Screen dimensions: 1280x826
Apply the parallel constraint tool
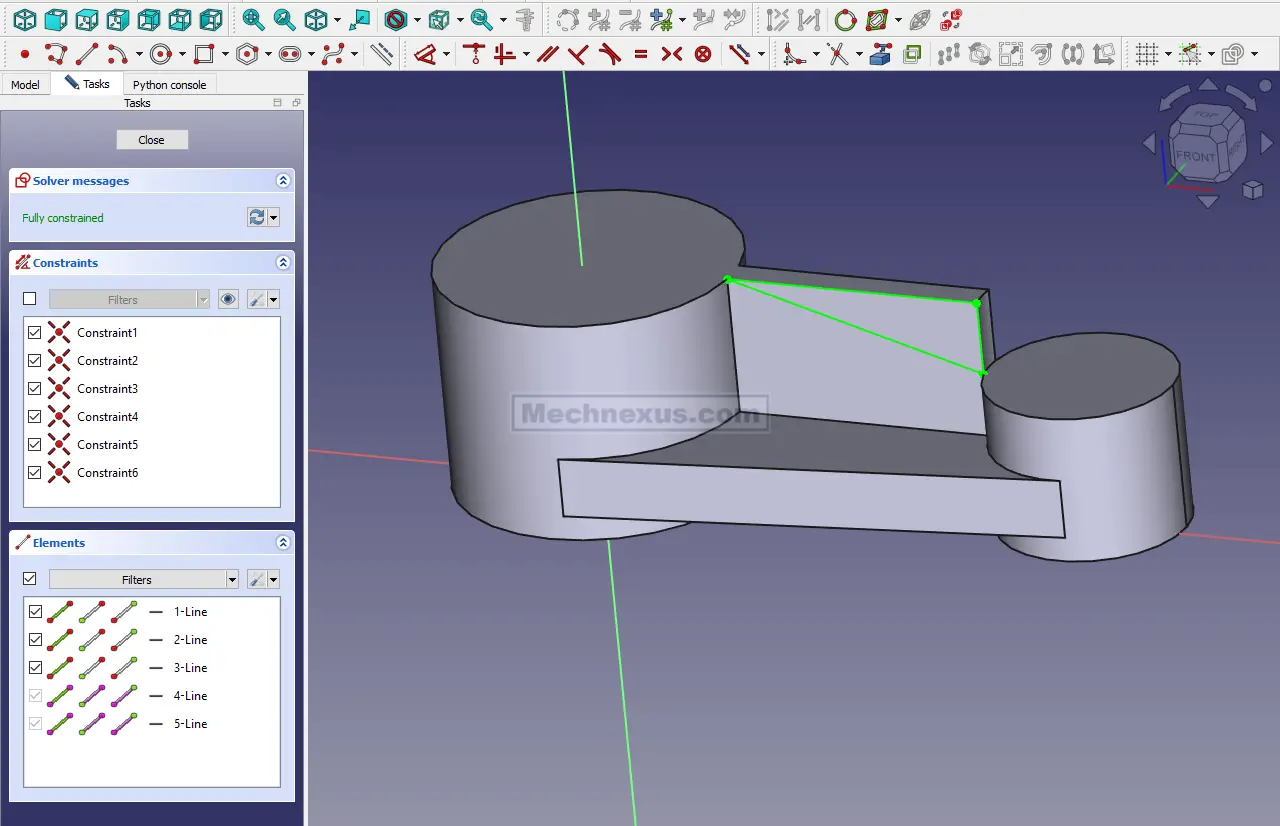tap(547, 54)
